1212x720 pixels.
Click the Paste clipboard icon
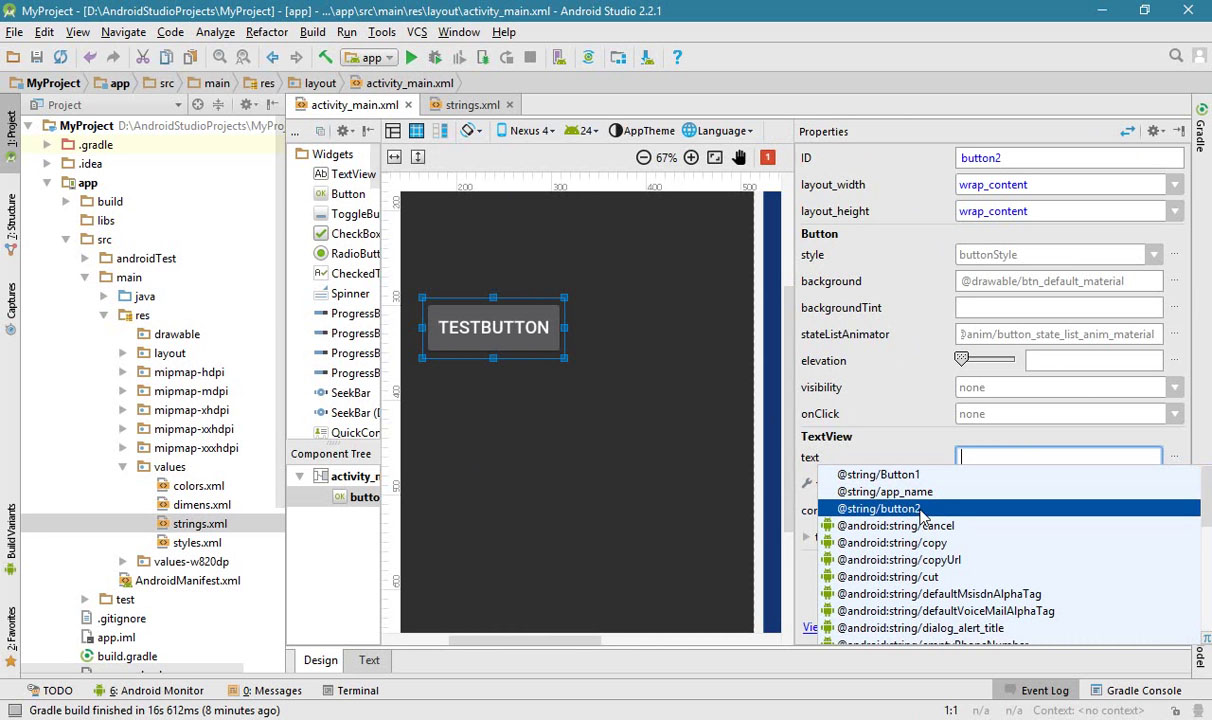pos(190,57)
